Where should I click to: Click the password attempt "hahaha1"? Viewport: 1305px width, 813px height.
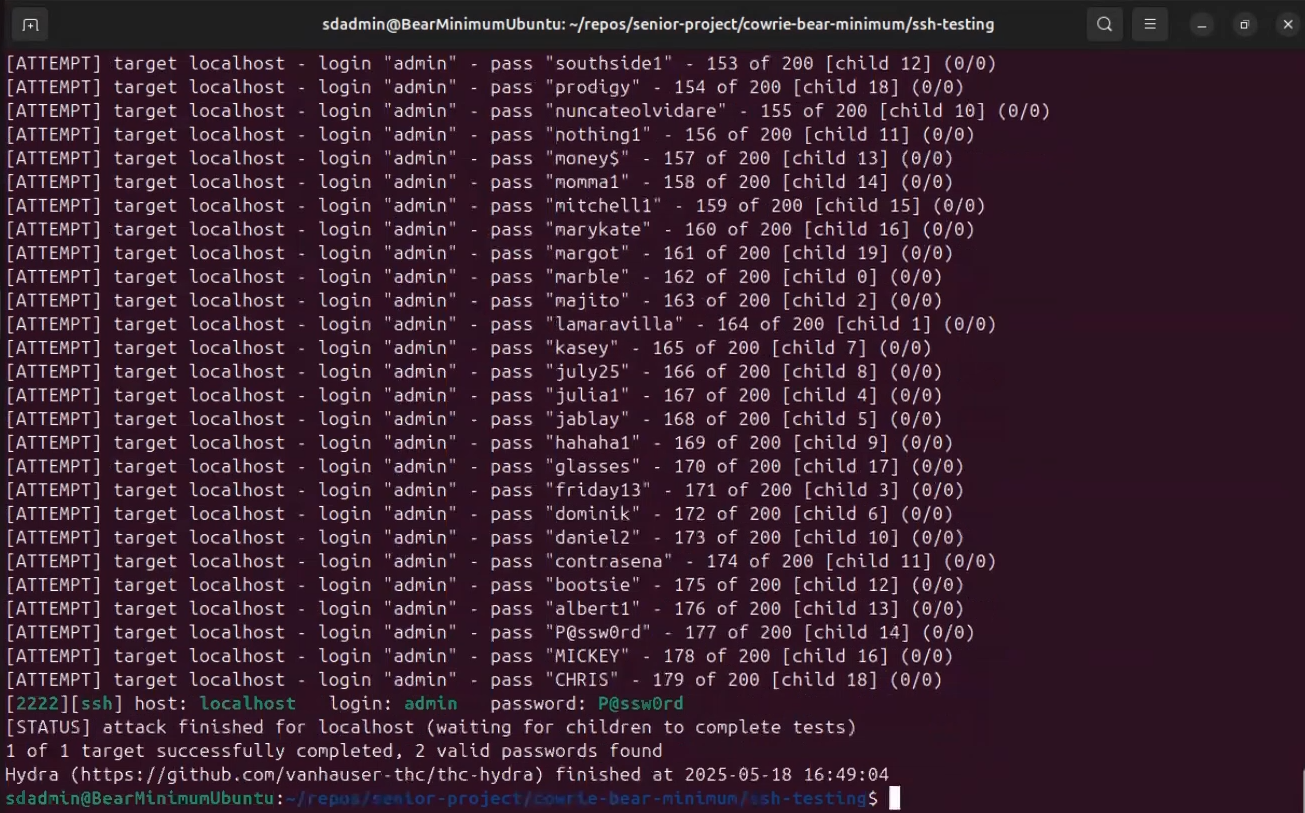(593, 443)
